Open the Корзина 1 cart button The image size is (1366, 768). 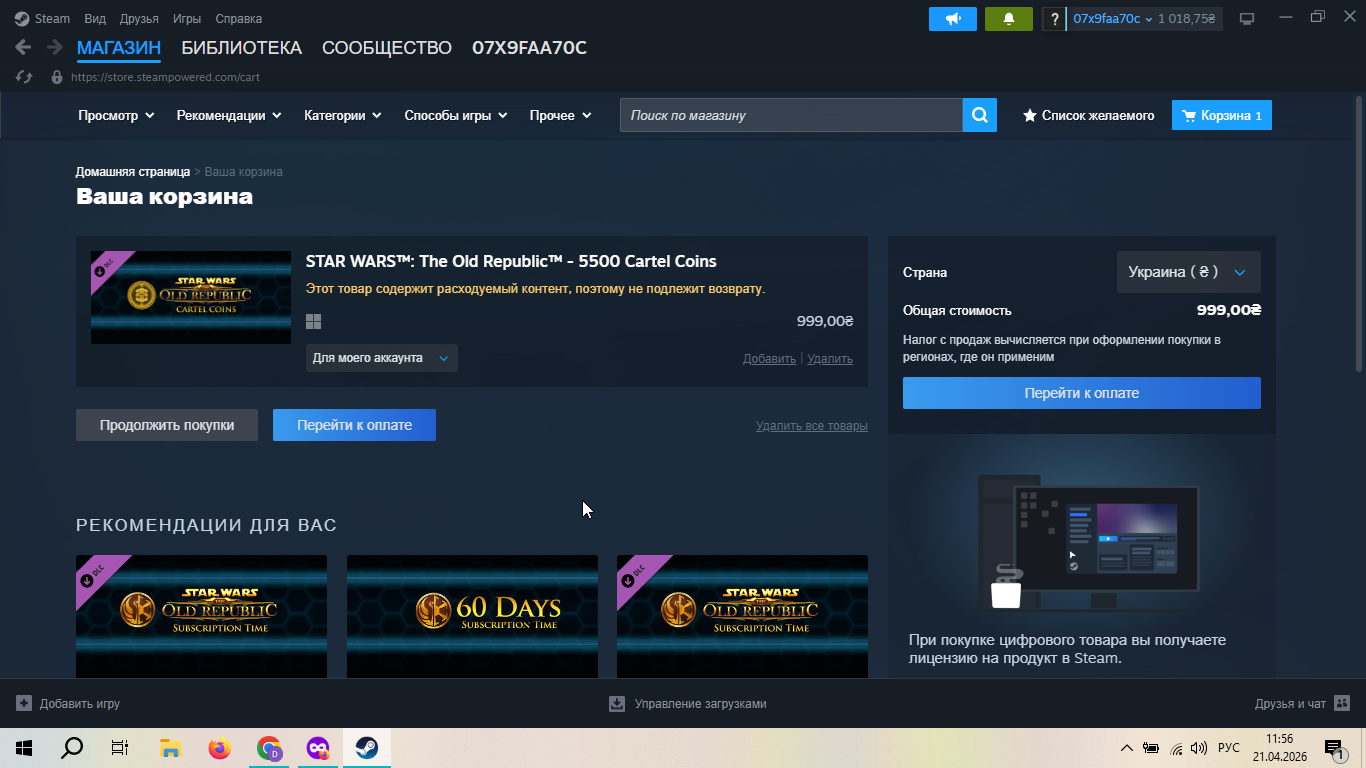click(x=1222, y=115)
